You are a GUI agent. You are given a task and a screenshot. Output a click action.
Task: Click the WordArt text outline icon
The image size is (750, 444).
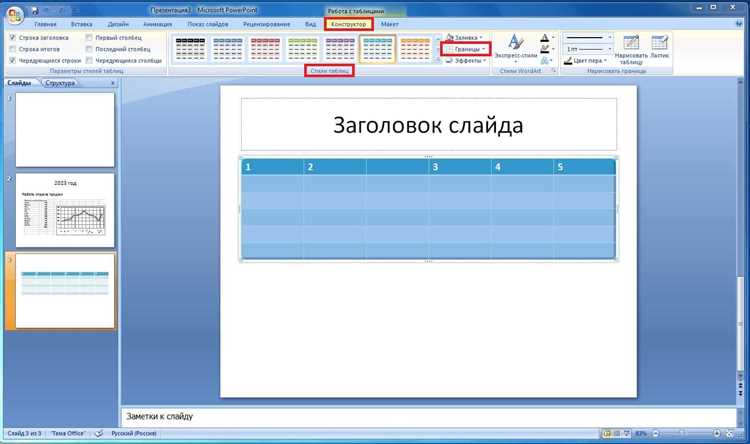tap(544, 49)
